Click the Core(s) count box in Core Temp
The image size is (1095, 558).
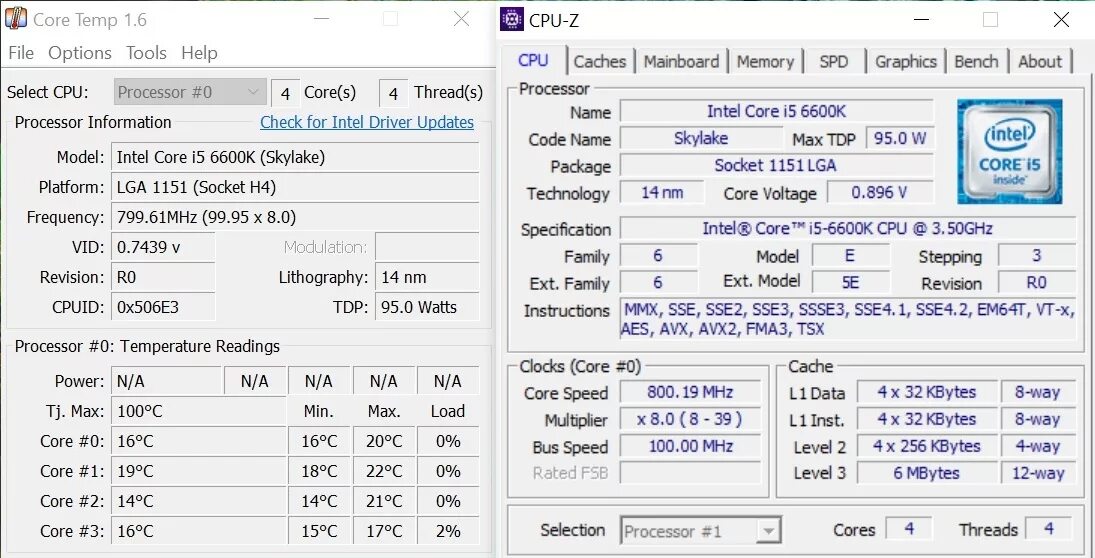[285, 93]
